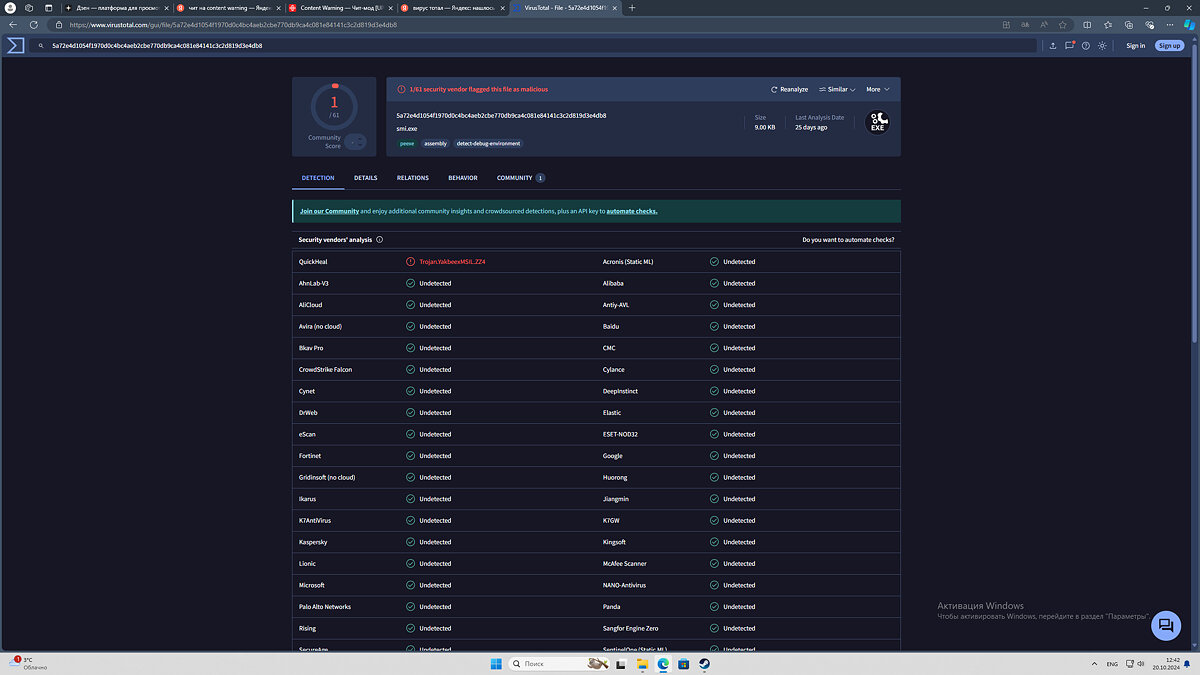Open the chat bubble widget icon
This screenshot has width=1200, height=675.
pyautogui.click(x=1165, y=626)
